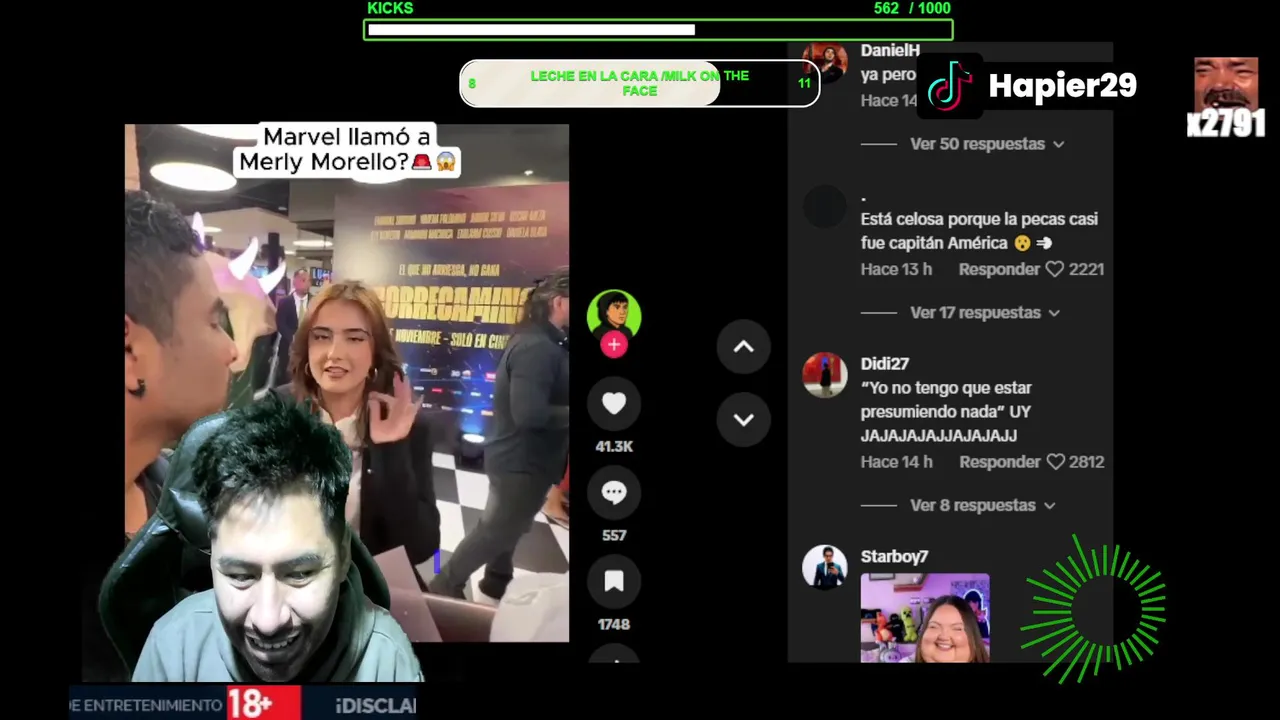Click the Hace 14 h timestamp on Didi27

tap(897, 462)
